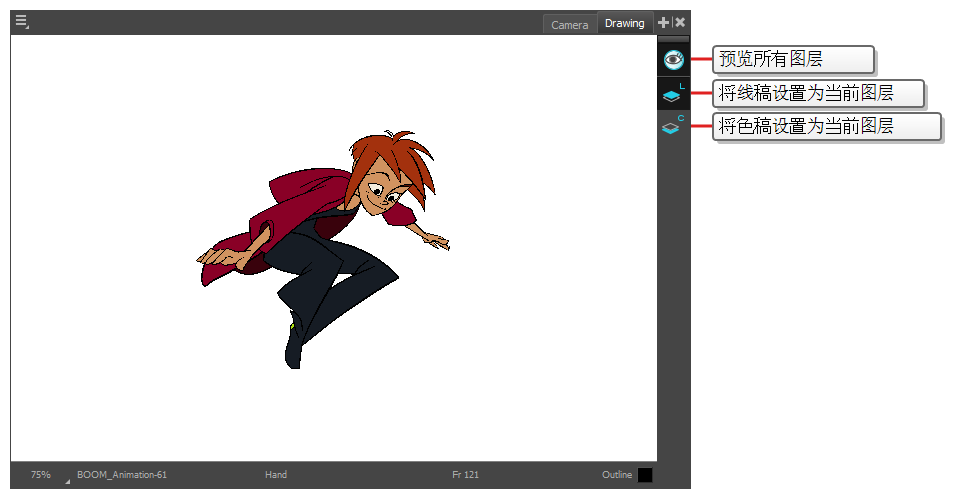Image resolution: width=957 pixels, height=499 pixels.
Task: Set Line Art as current layer
Action: click(672, 96)
